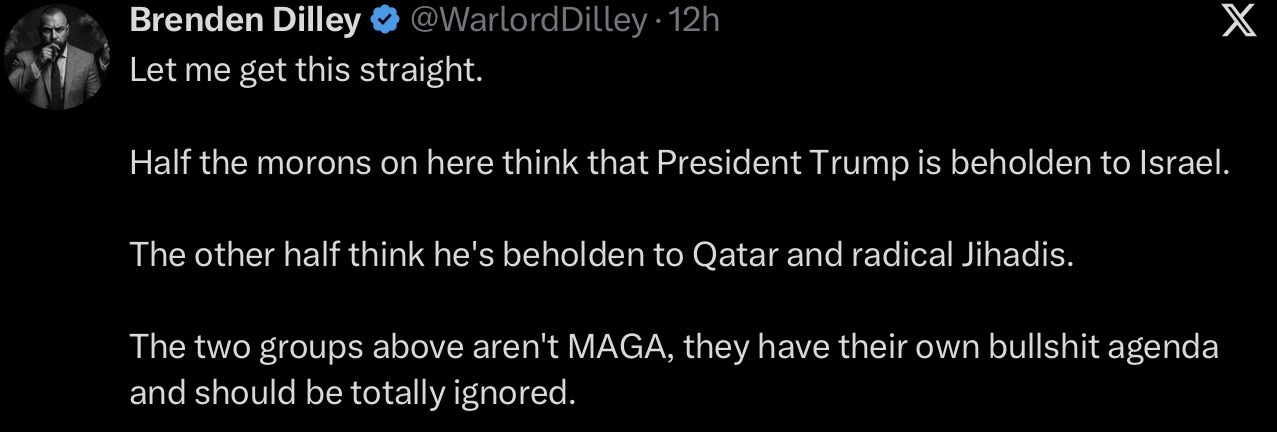Click the final line "and should be totally ignored."
Image resolution: width=1277 pixels, height=432 pixels.
click(353, 392)
